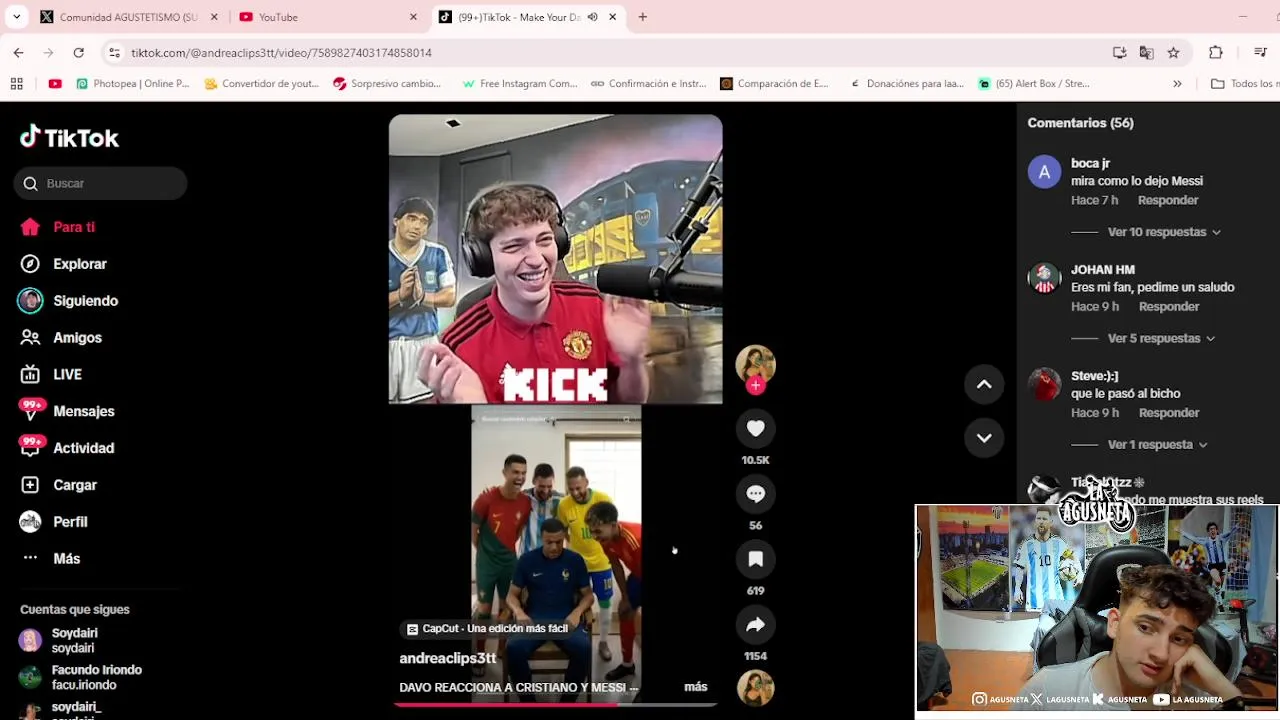The image size is (1280, 720).
Task: Open the Para ti feed
Action: click(x=58, y=227)
